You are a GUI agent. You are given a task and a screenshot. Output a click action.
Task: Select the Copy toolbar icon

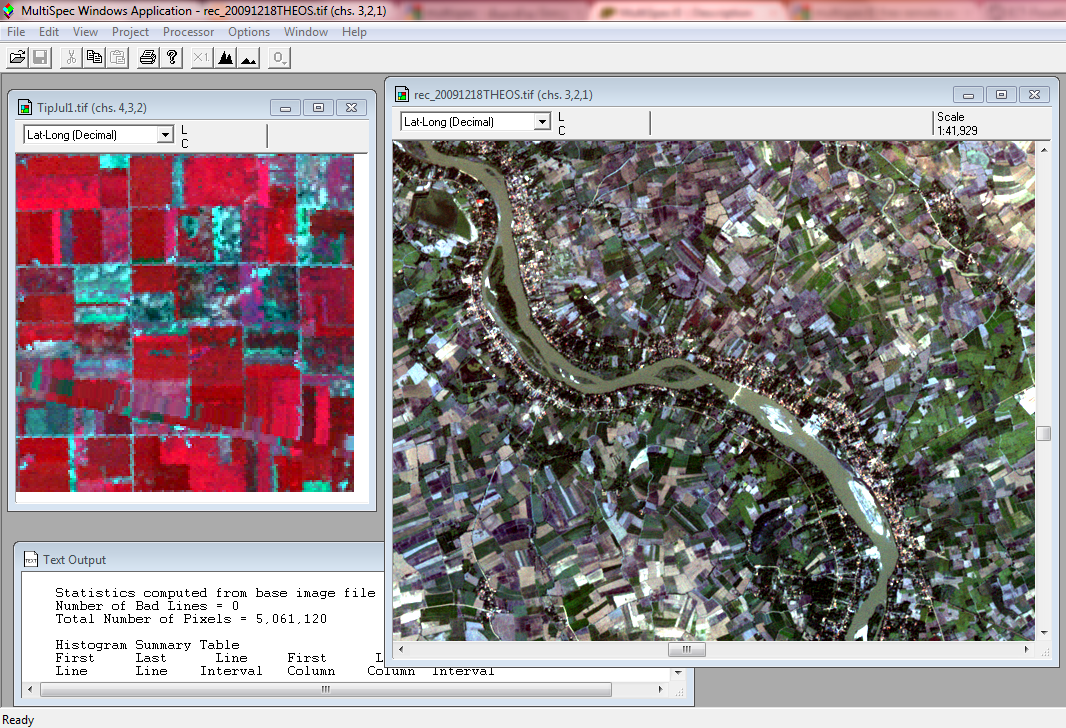pyautogui.click(x=93, y=57)
